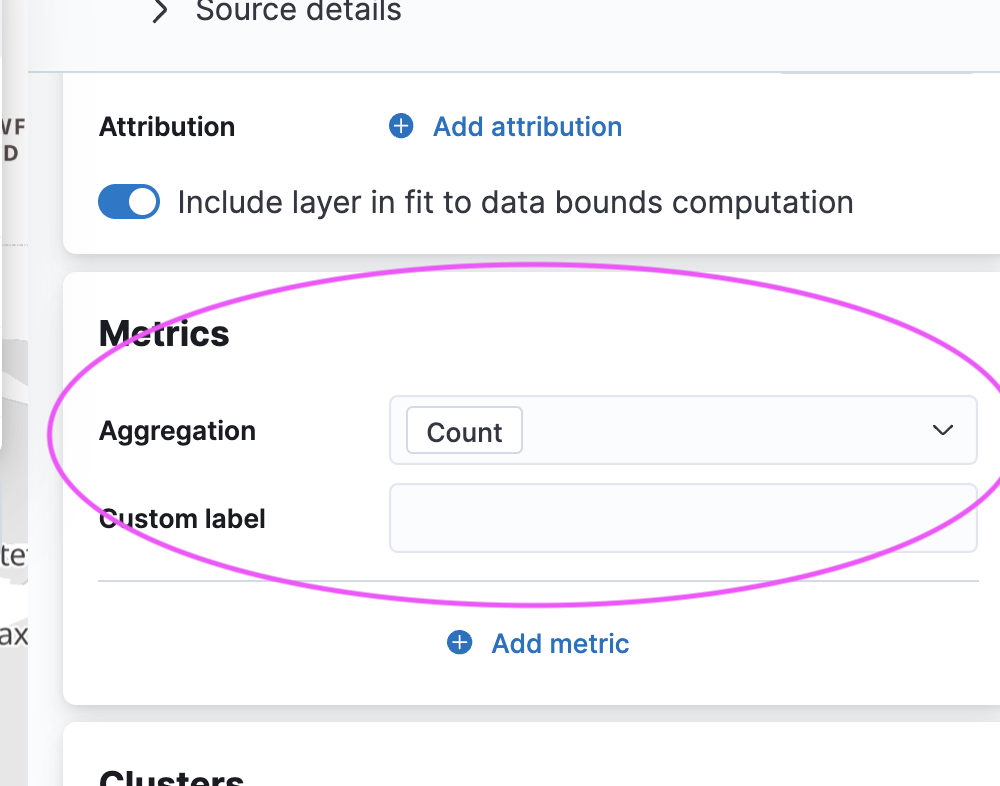Viewport: 1000px width, 786px height.
Task: Click the plus icon beside Add metric
Action: [x=460, y=643]
